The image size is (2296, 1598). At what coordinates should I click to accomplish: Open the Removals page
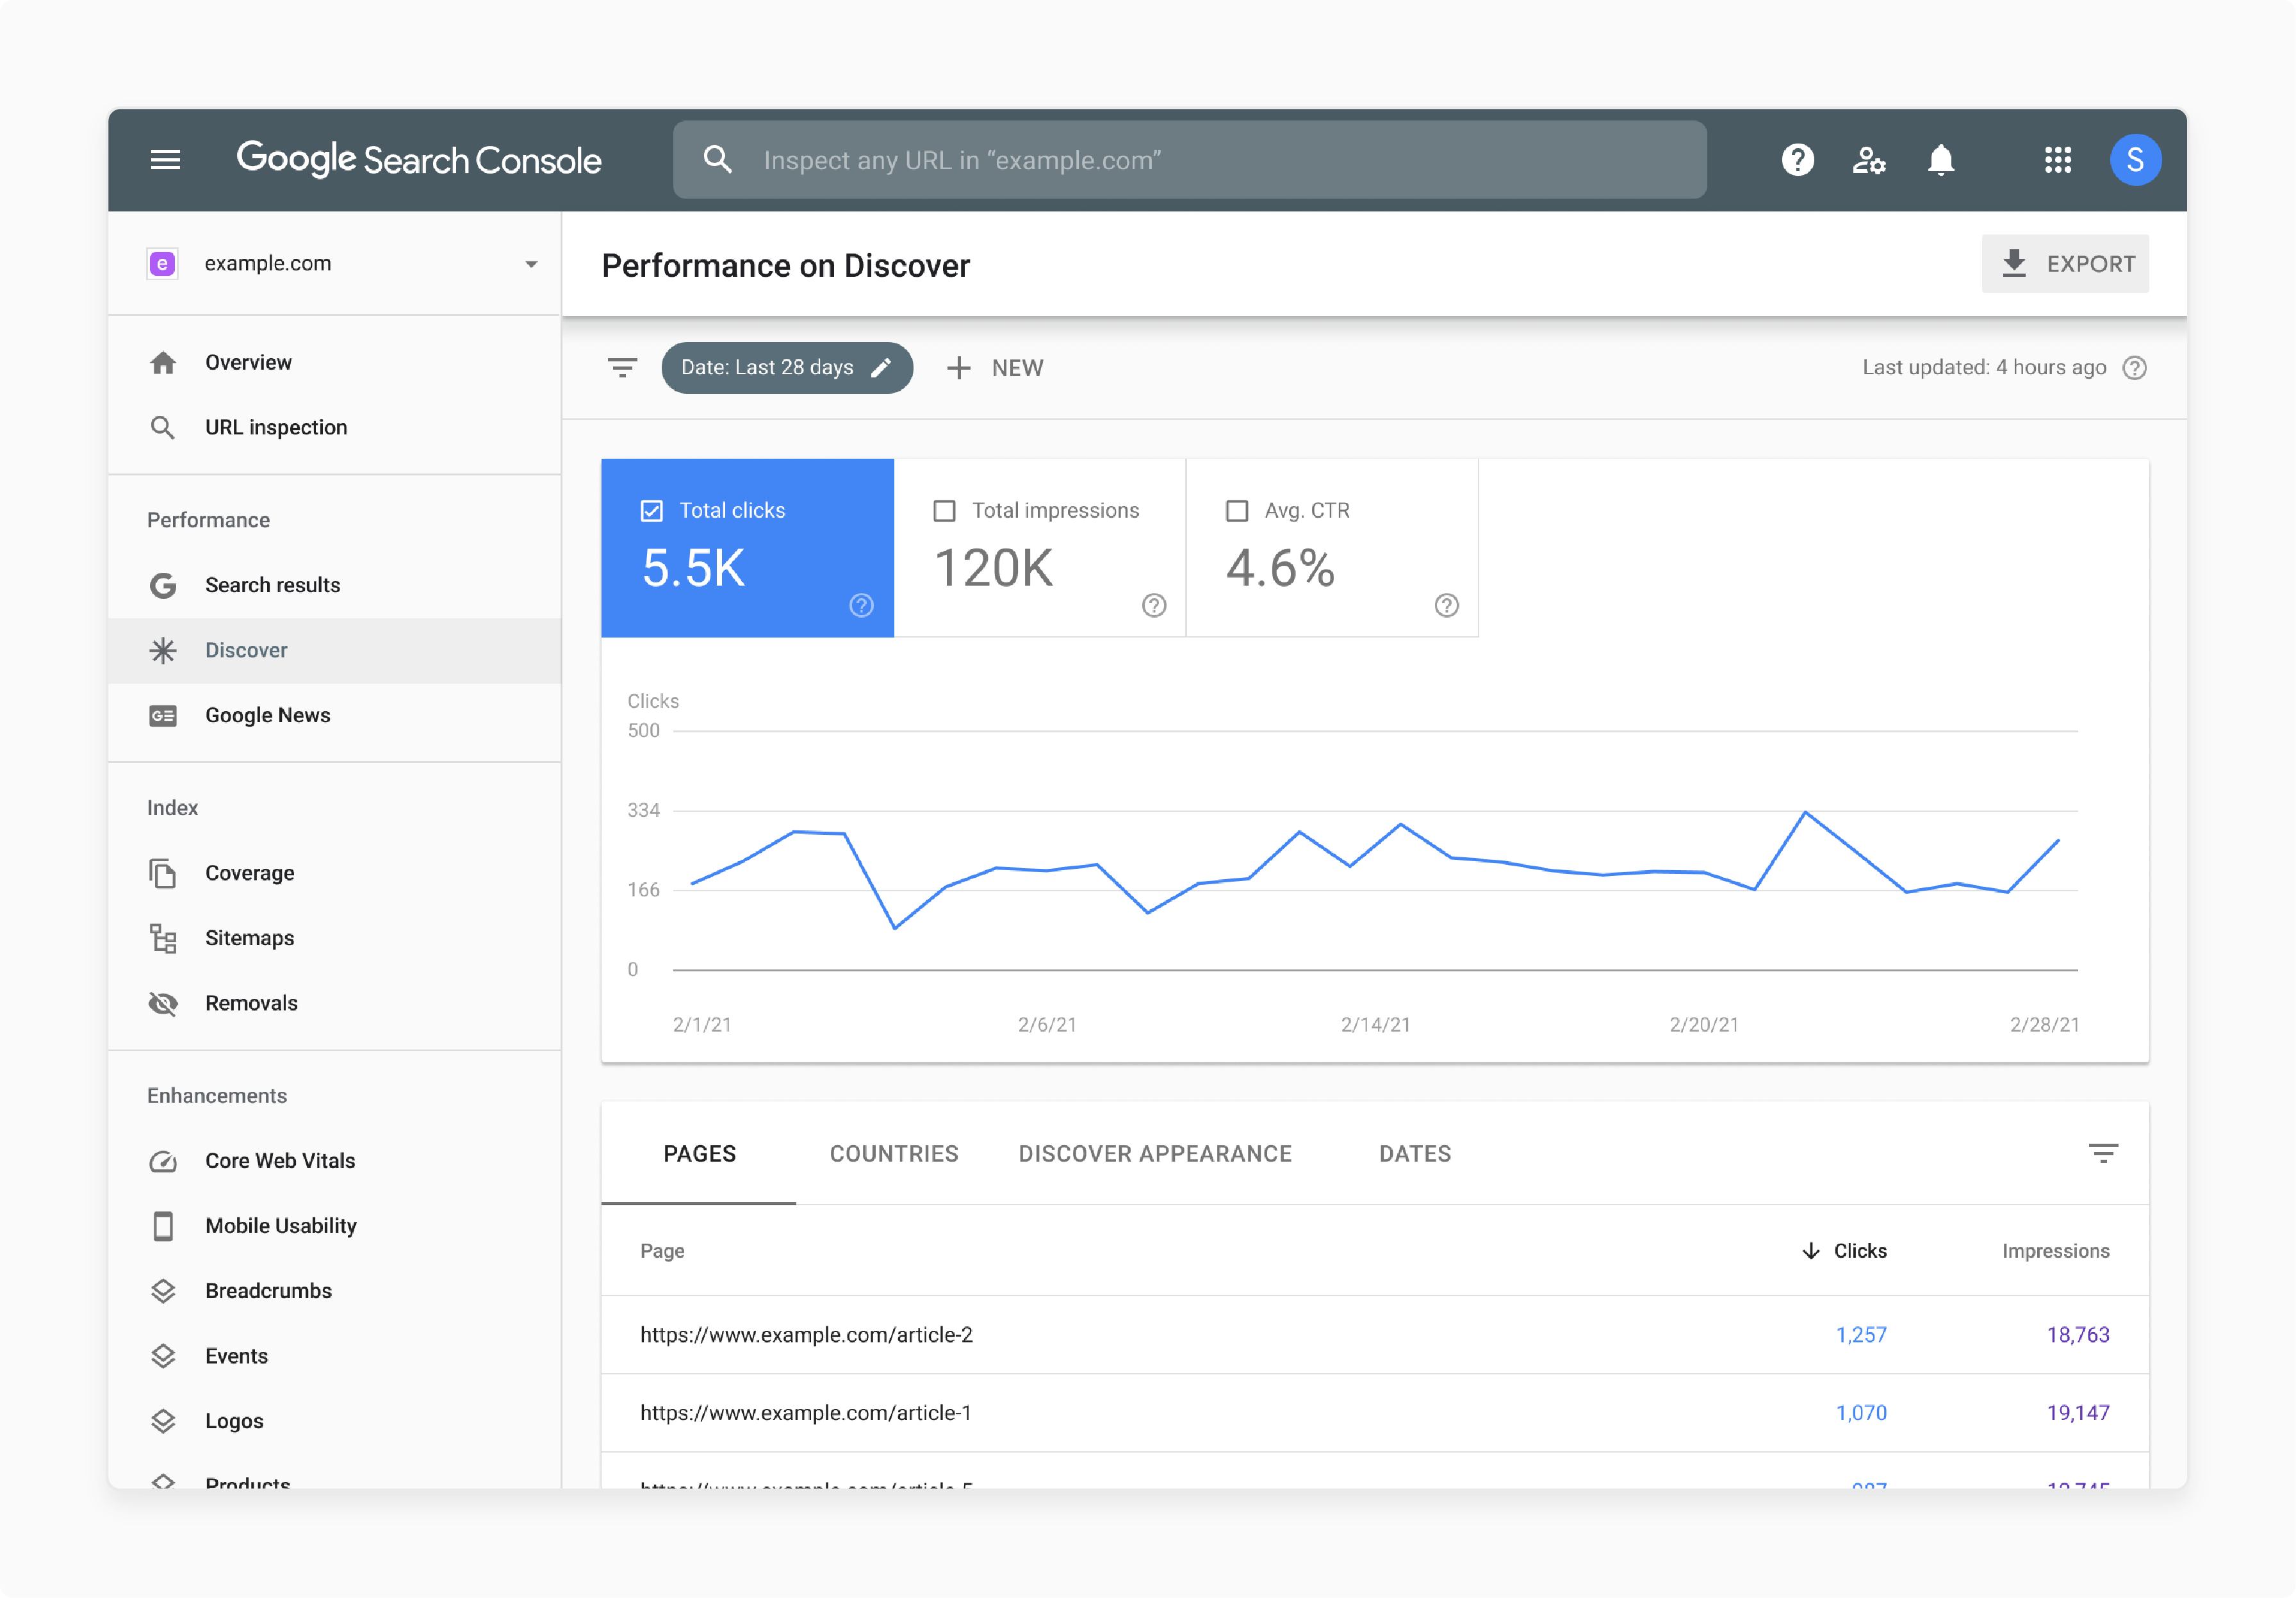334,1004
